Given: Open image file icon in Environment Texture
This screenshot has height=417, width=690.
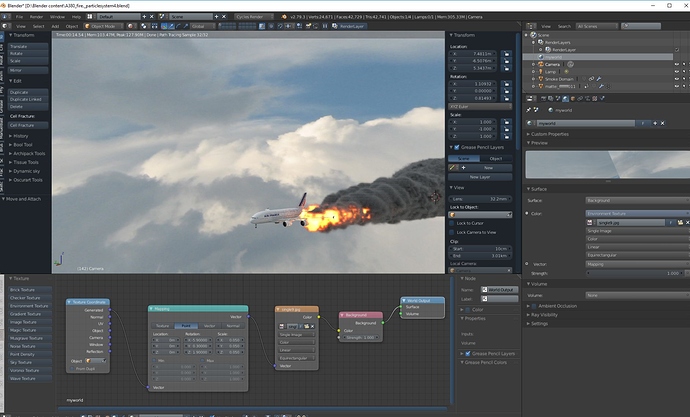Looking at the screenshot, I should 680,223.
